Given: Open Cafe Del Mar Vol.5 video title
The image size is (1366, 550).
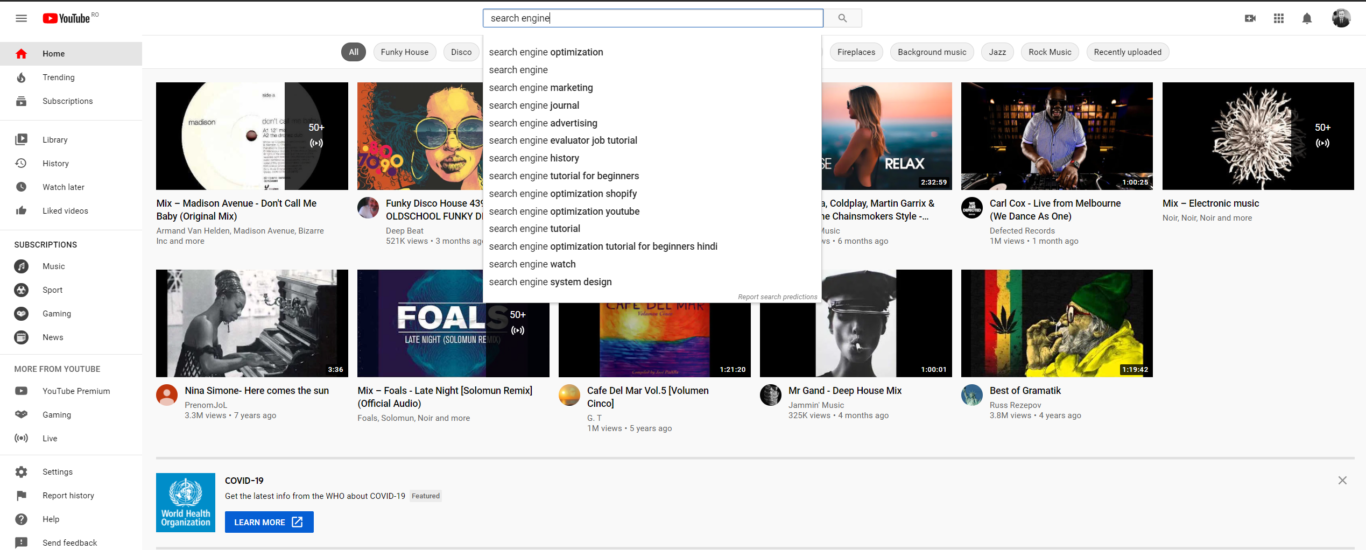Looking at the screenshot, I should click(648, 397).
